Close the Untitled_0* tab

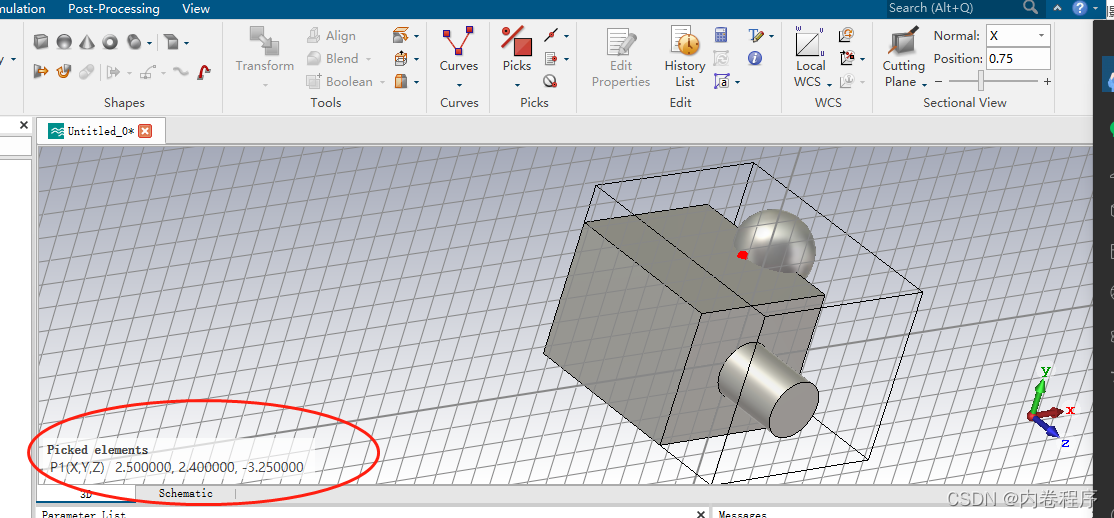pyautogui.click(x=145, y=131)
